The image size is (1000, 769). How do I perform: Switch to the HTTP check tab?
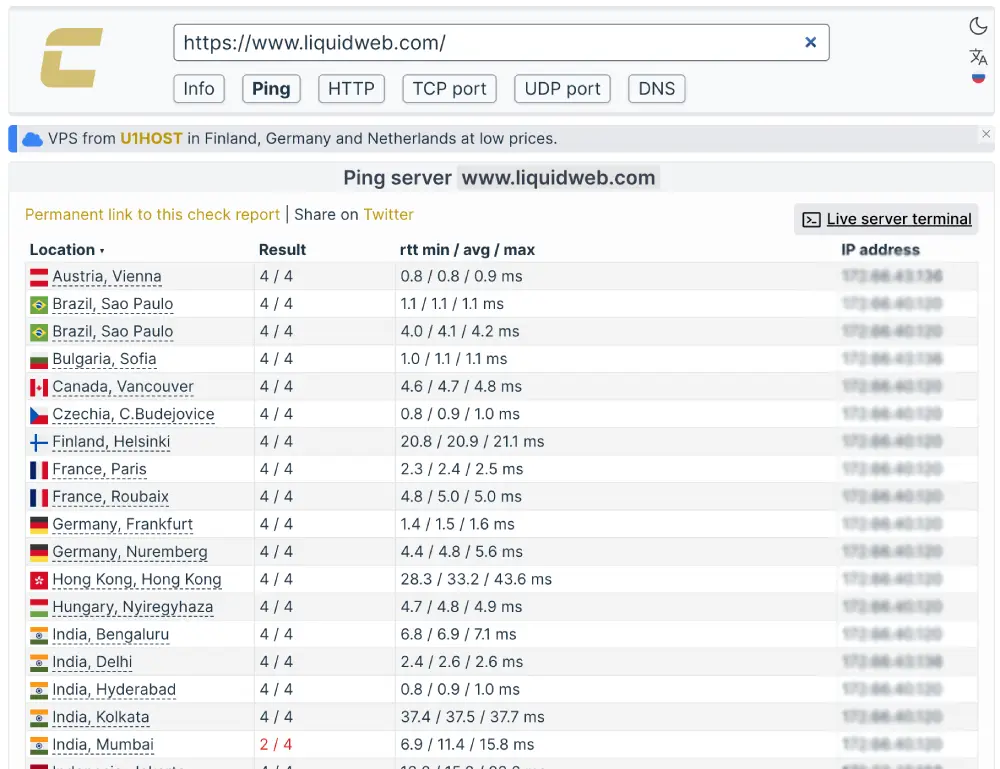[x=351, y=89]
